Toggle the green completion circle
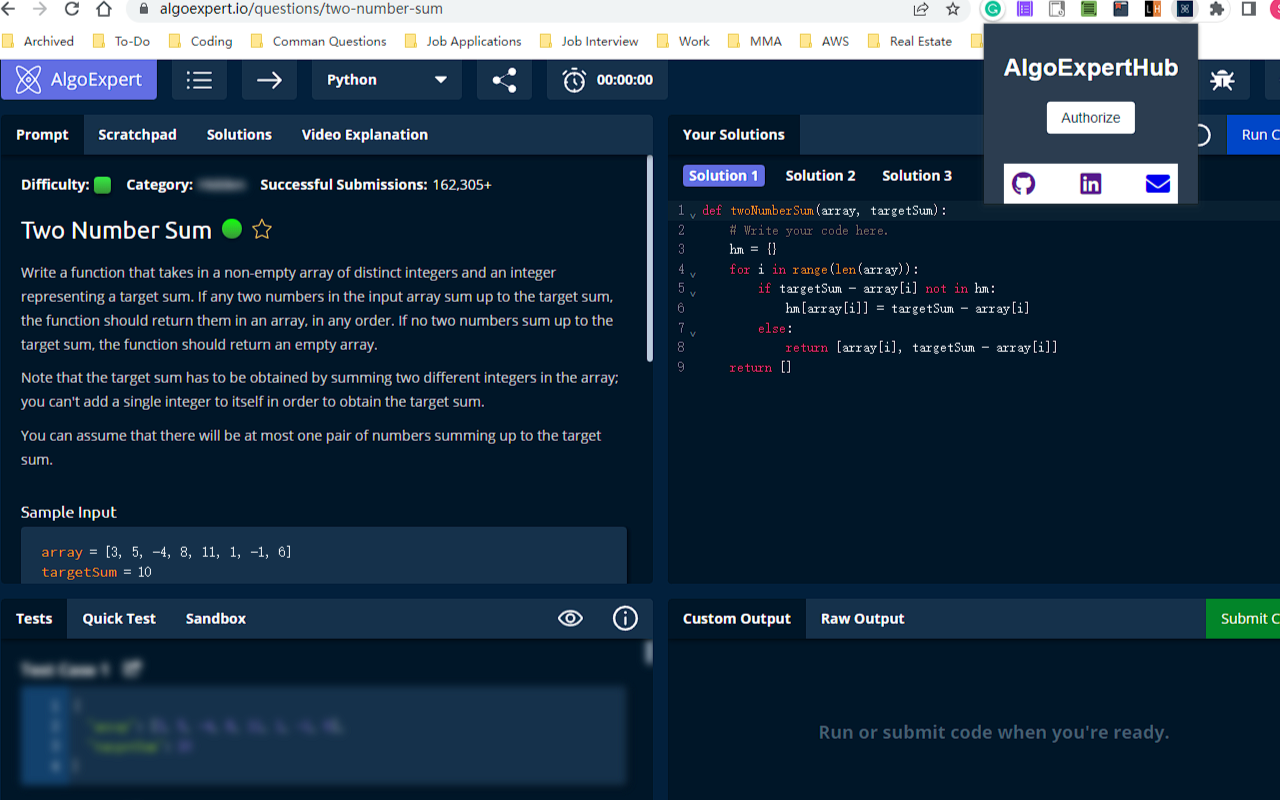1280x800 pixels. point(232,229)
